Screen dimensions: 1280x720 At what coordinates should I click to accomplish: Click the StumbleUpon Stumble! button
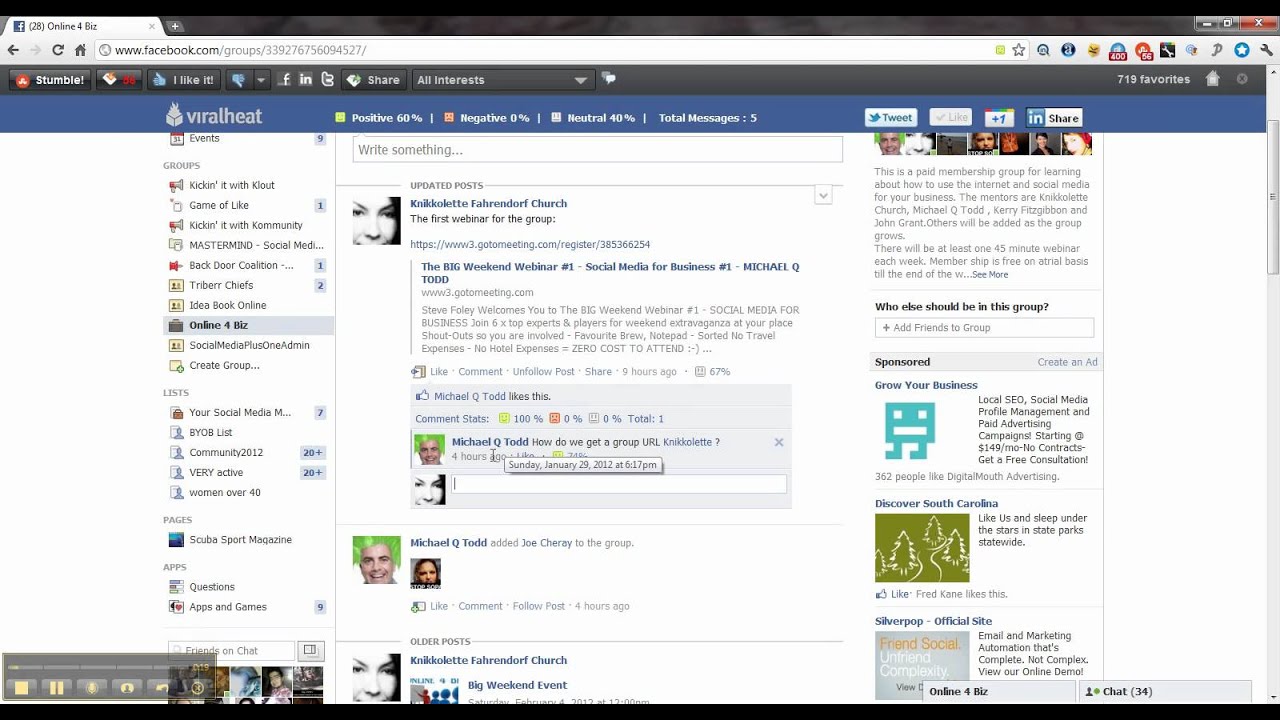pyautogui.click(x=49, y=80)
